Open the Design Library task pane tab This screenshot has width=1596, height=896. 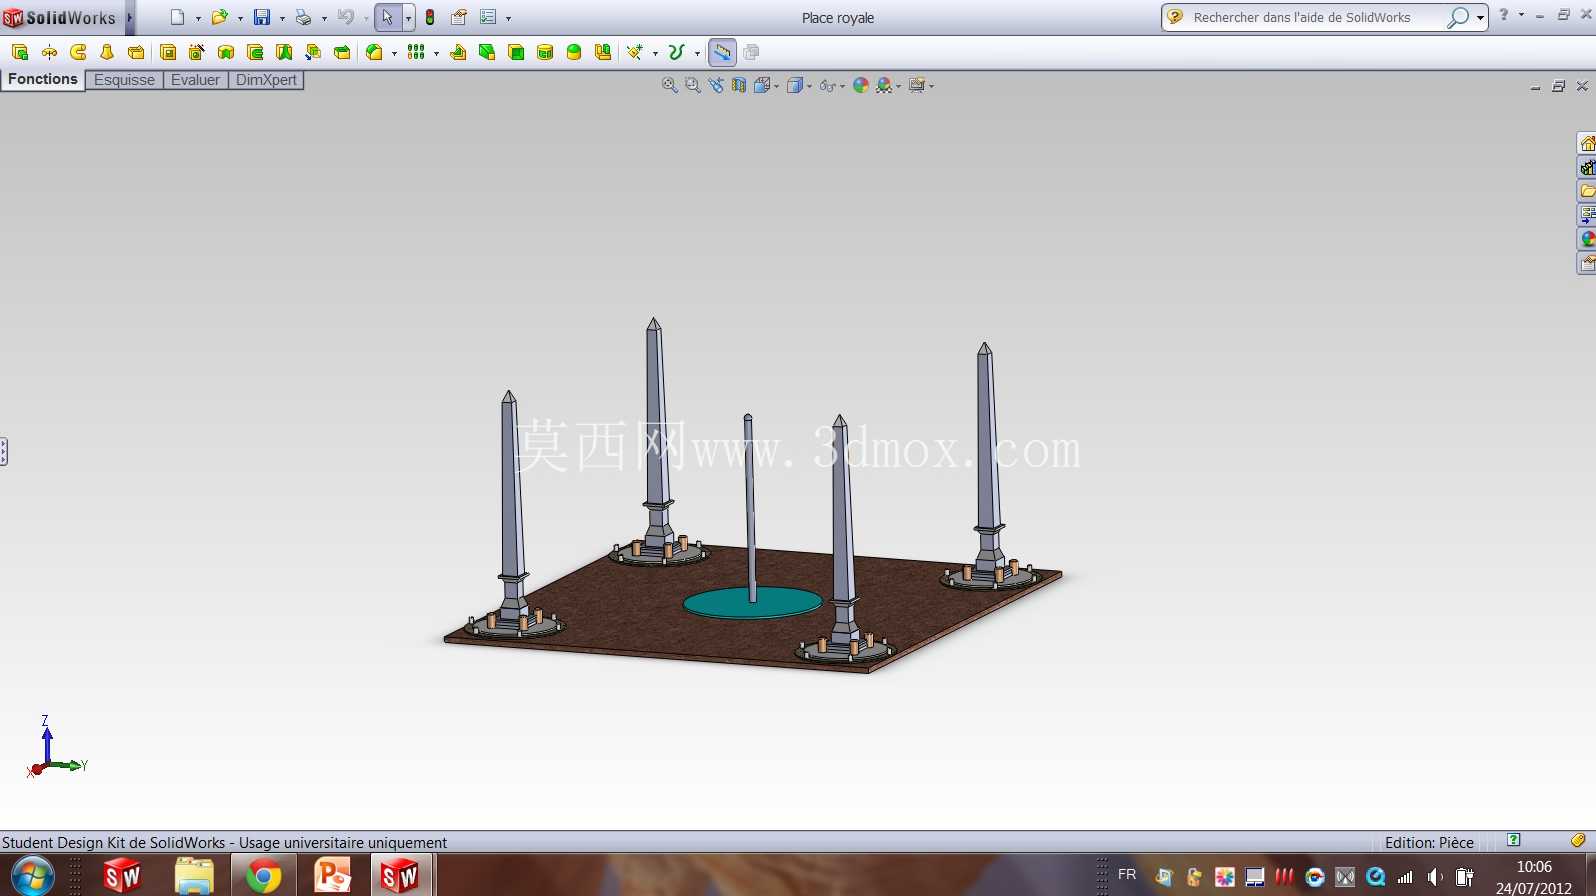pos(1587,167)
